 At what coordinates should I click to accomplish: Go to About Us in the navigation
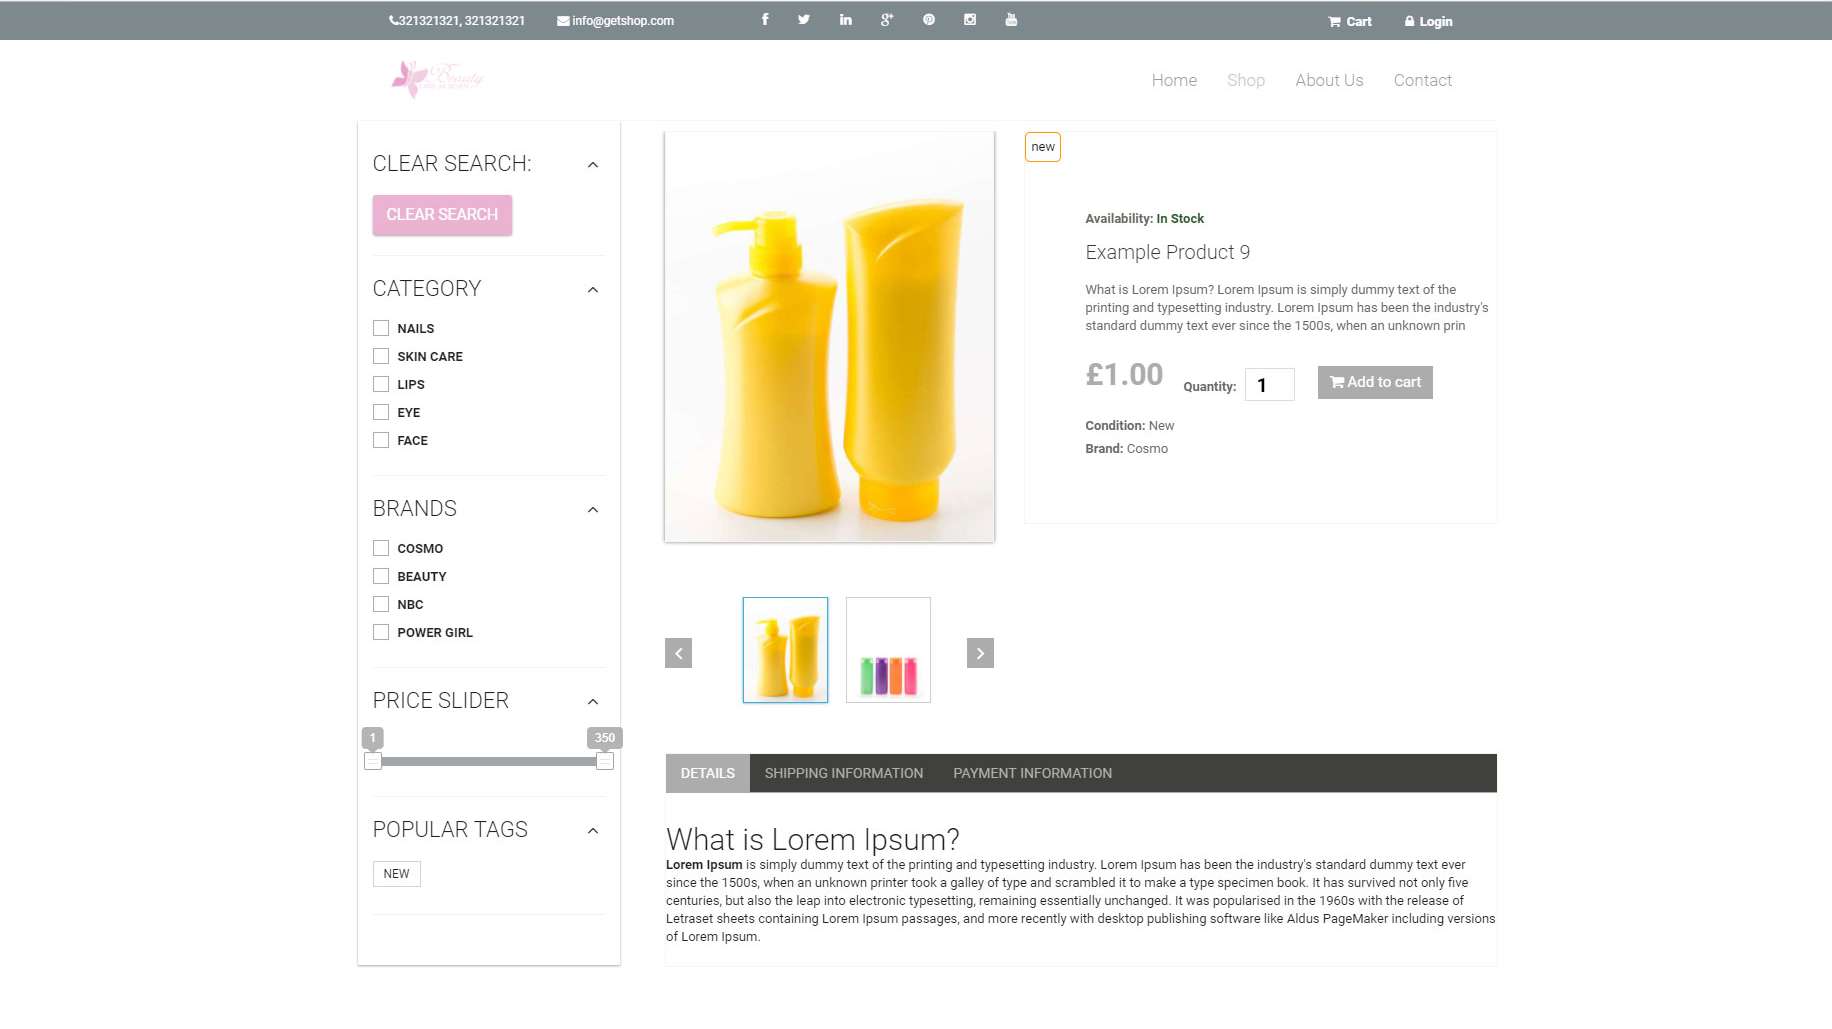point(1329,80)
